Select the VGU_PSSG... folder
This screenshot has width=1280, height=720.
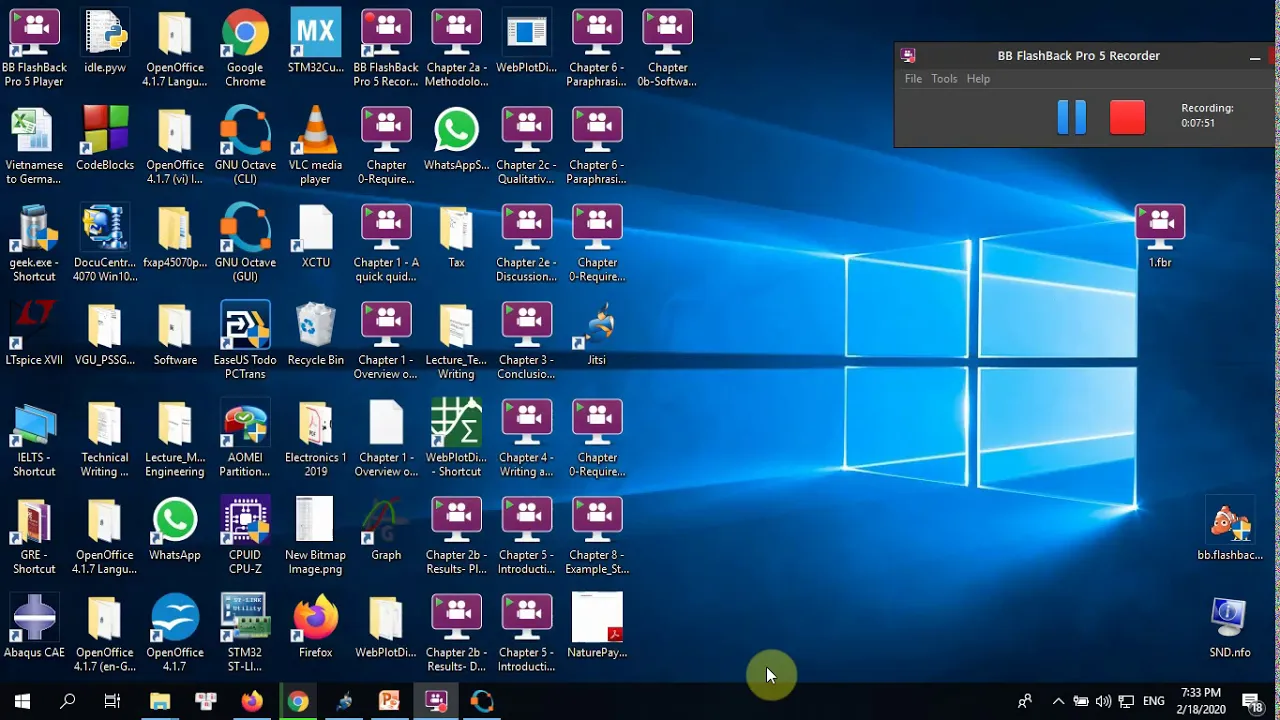pos(105,334)
